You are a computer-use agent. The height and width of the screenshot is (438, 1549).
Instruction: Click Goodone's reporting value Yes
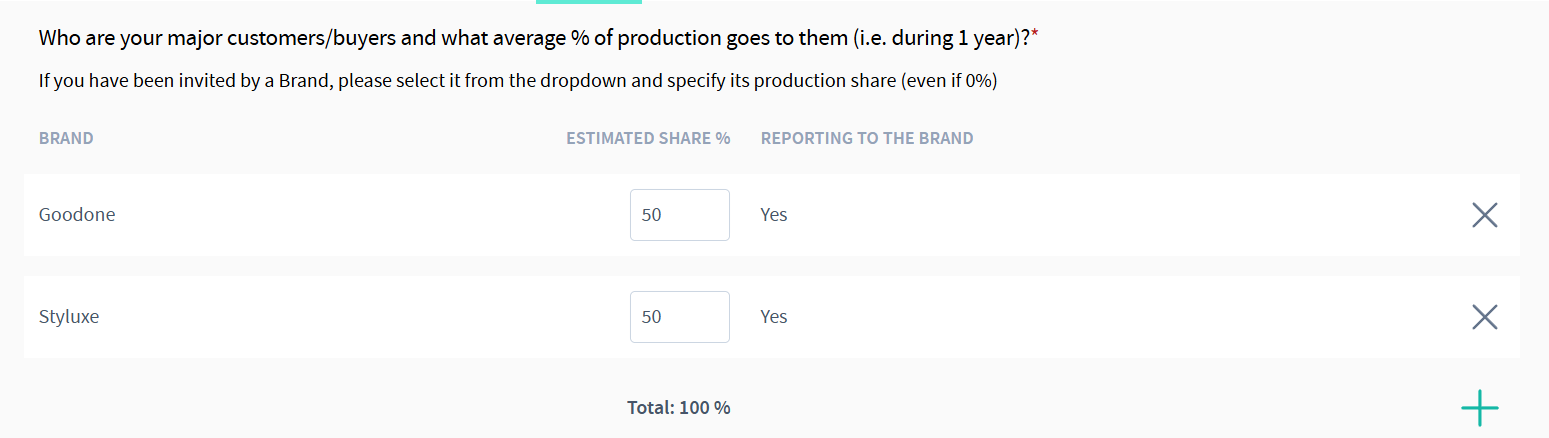(x=774, y=215)
